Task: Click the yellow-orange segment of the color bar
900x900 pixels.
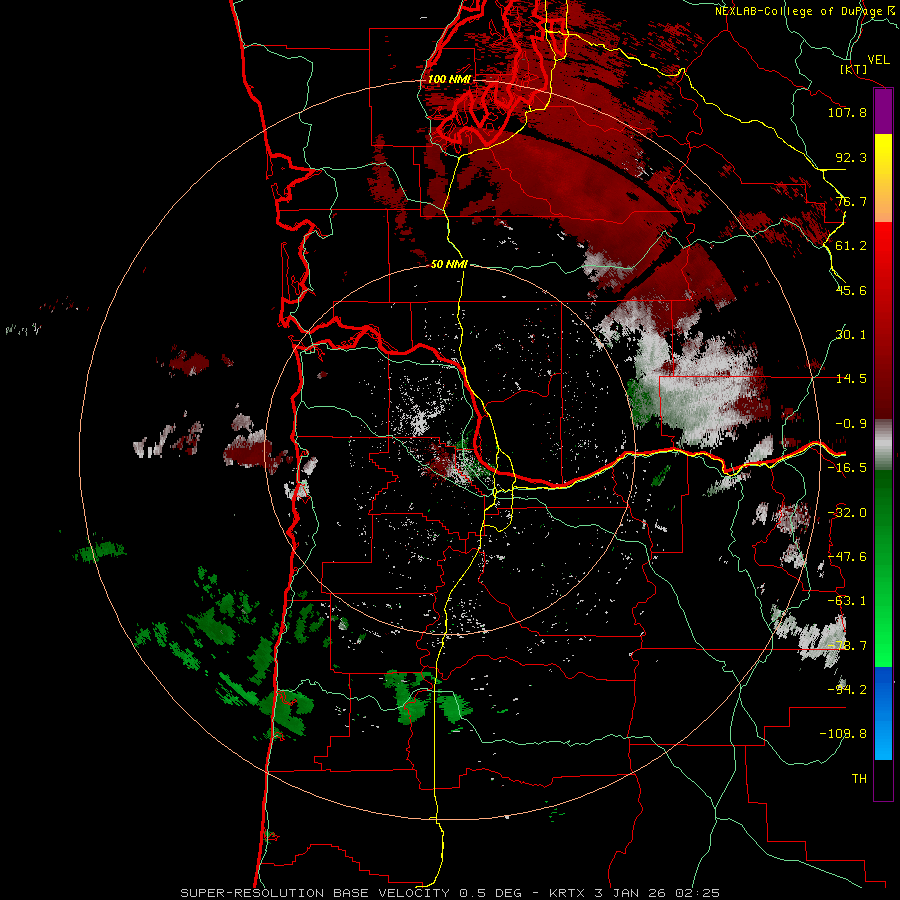Action: point(883,178)
